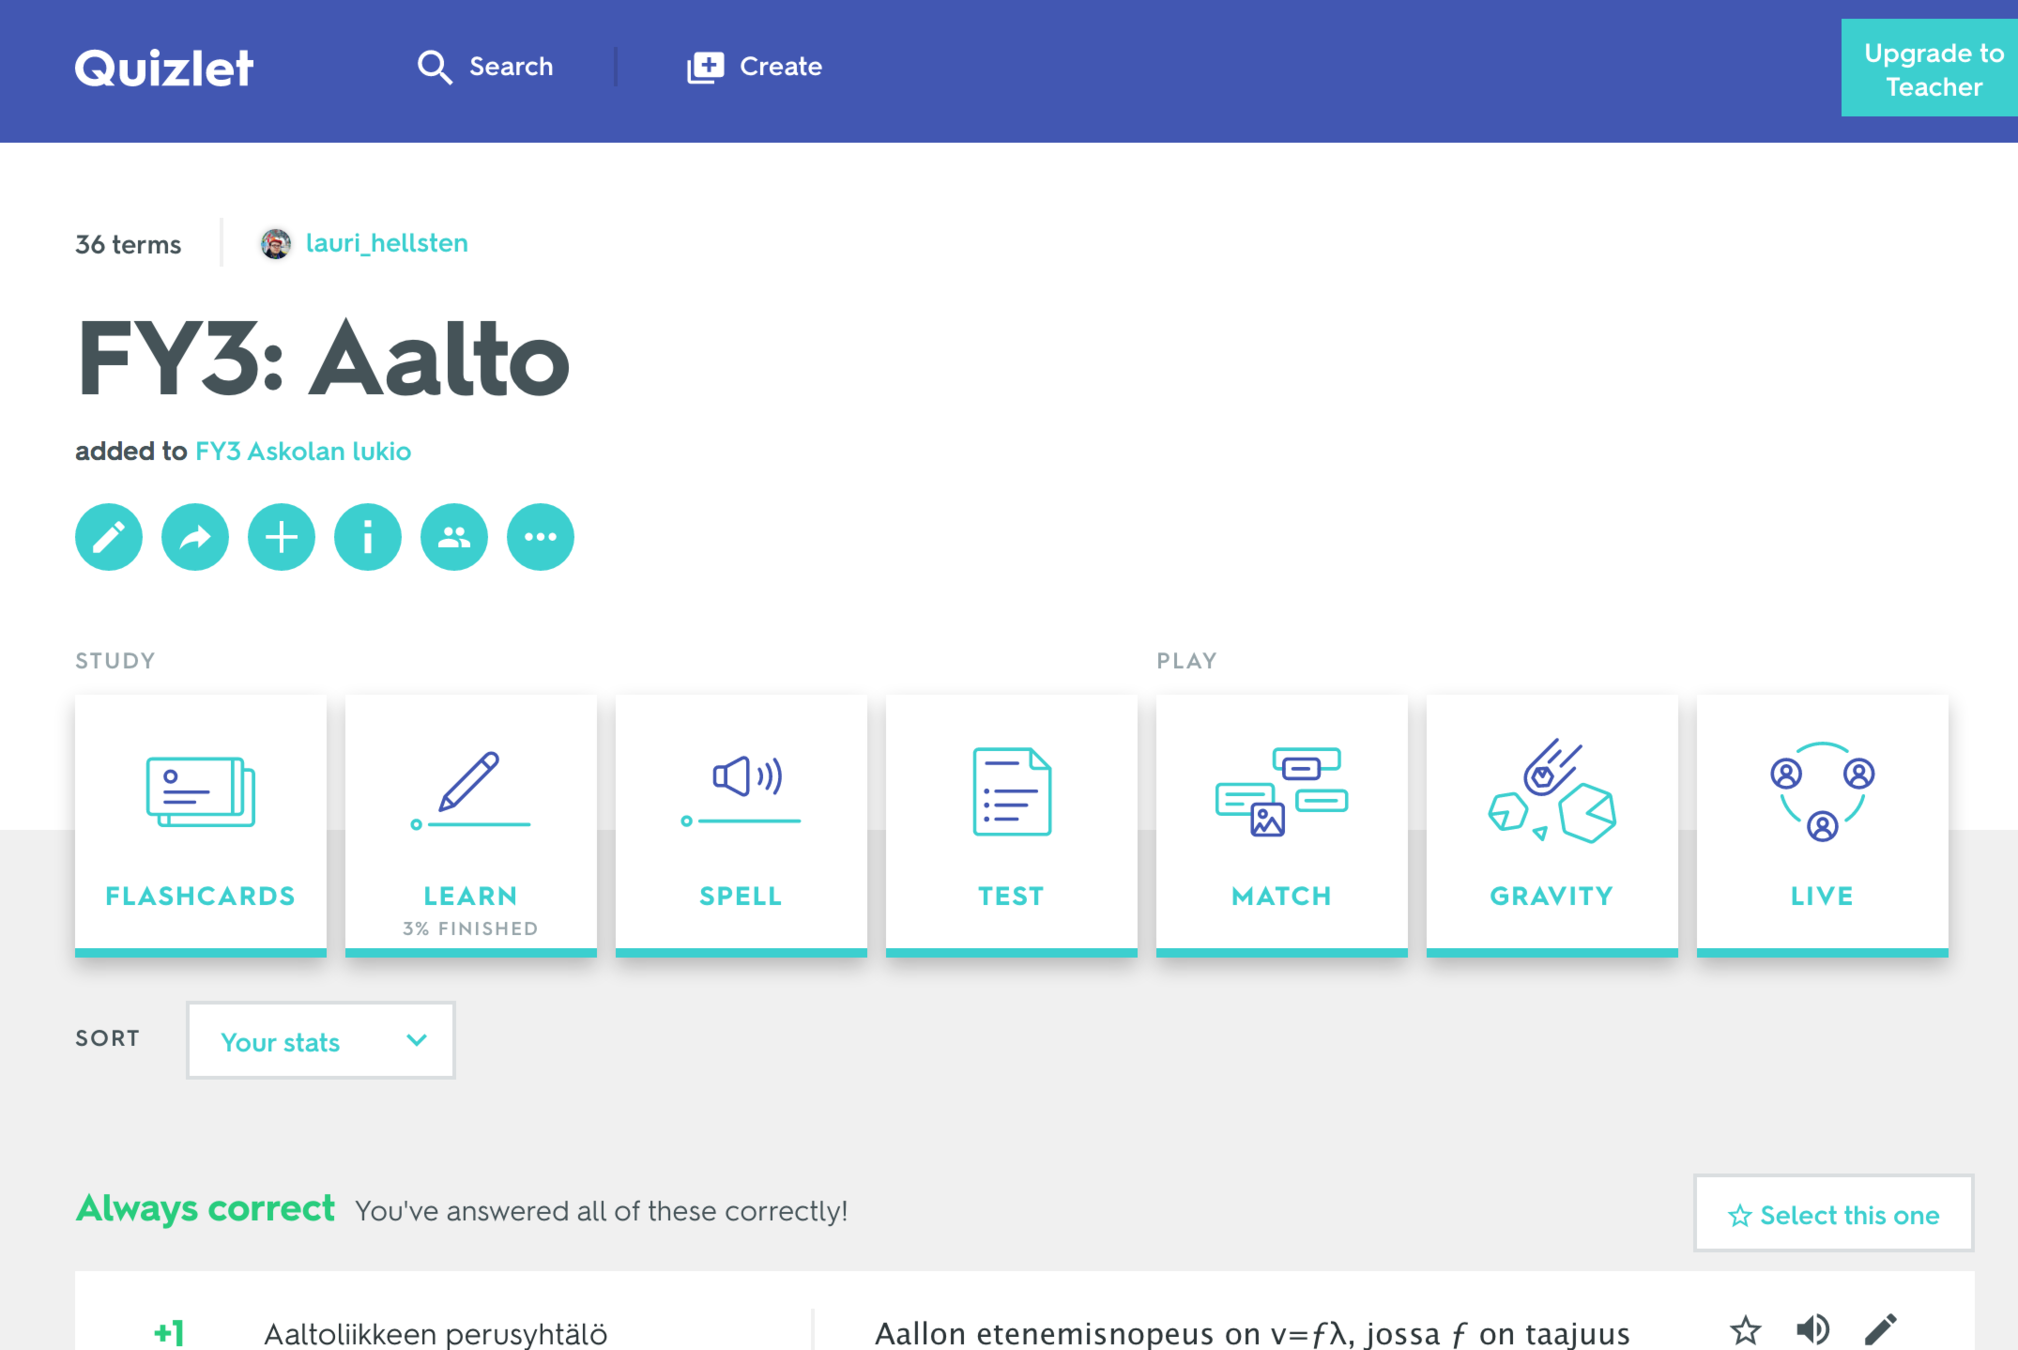Open the Flashcards study mode
This screenshot has width=2018, height=1350.
coord(201,824)
